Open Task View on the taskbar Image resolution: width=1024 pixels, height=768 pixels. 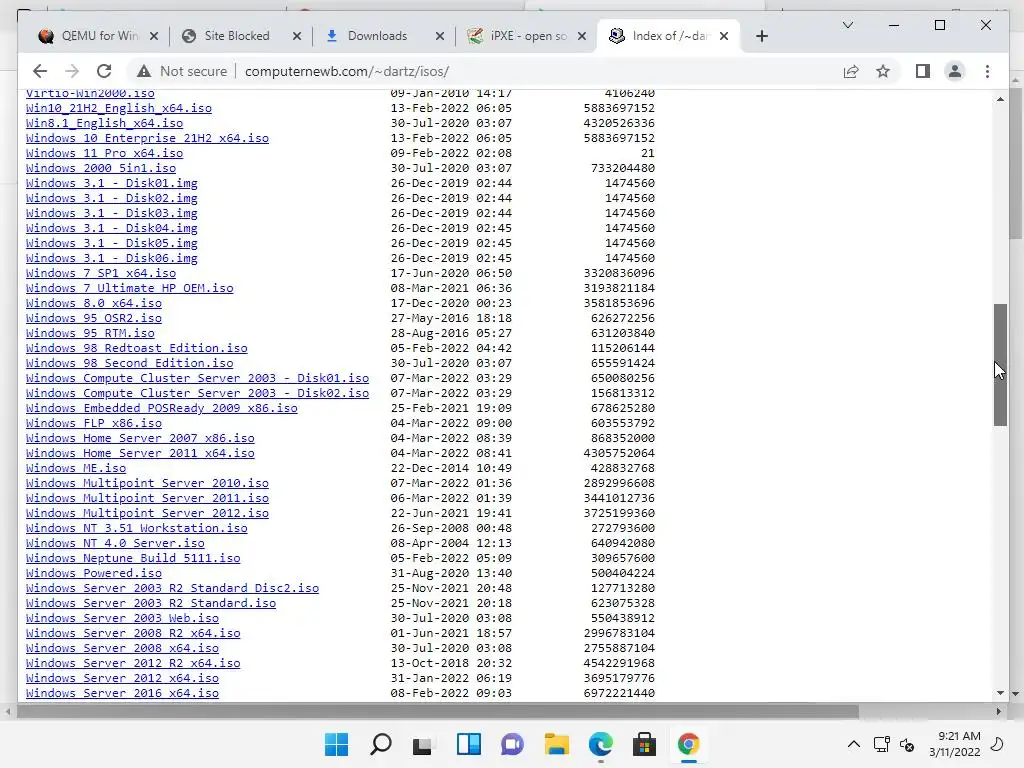click(x=423, y=744)
